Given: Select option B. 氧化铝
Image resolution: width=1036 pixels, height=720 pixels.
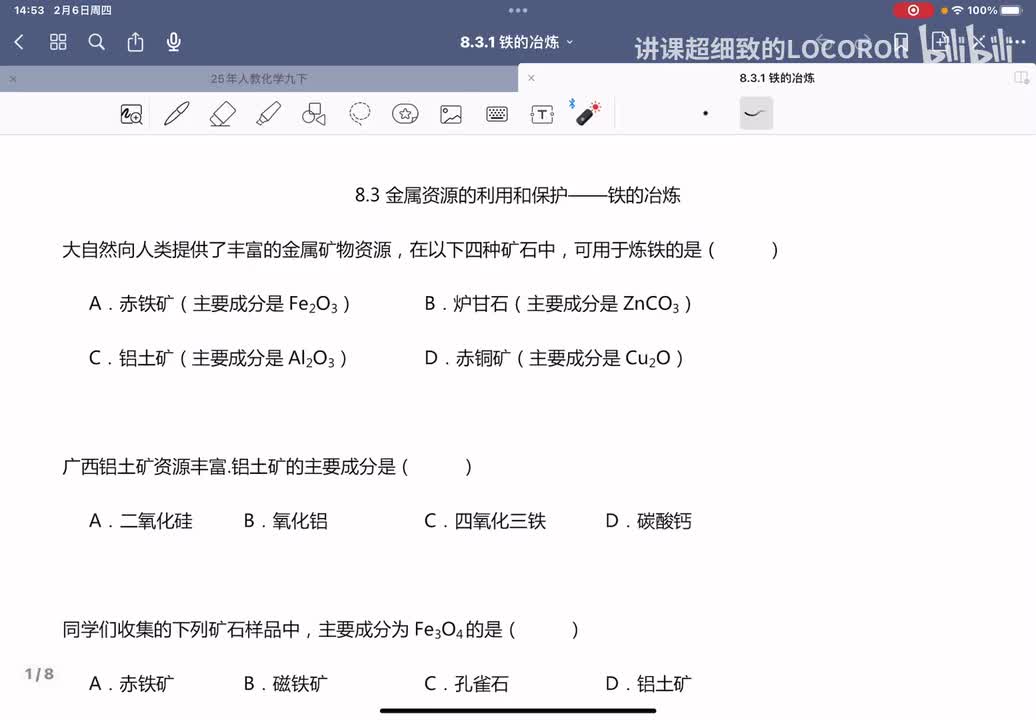Looking at the screenshot, I should 286,521.
